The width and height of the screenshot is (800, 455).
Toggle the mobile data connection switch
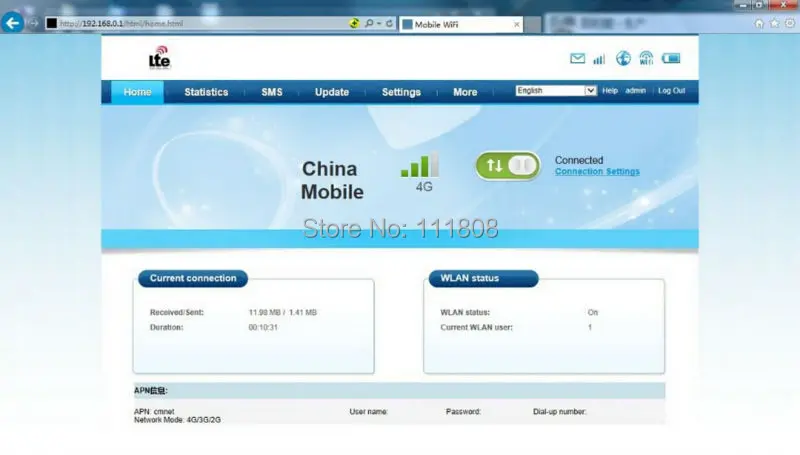coord(508,165)
